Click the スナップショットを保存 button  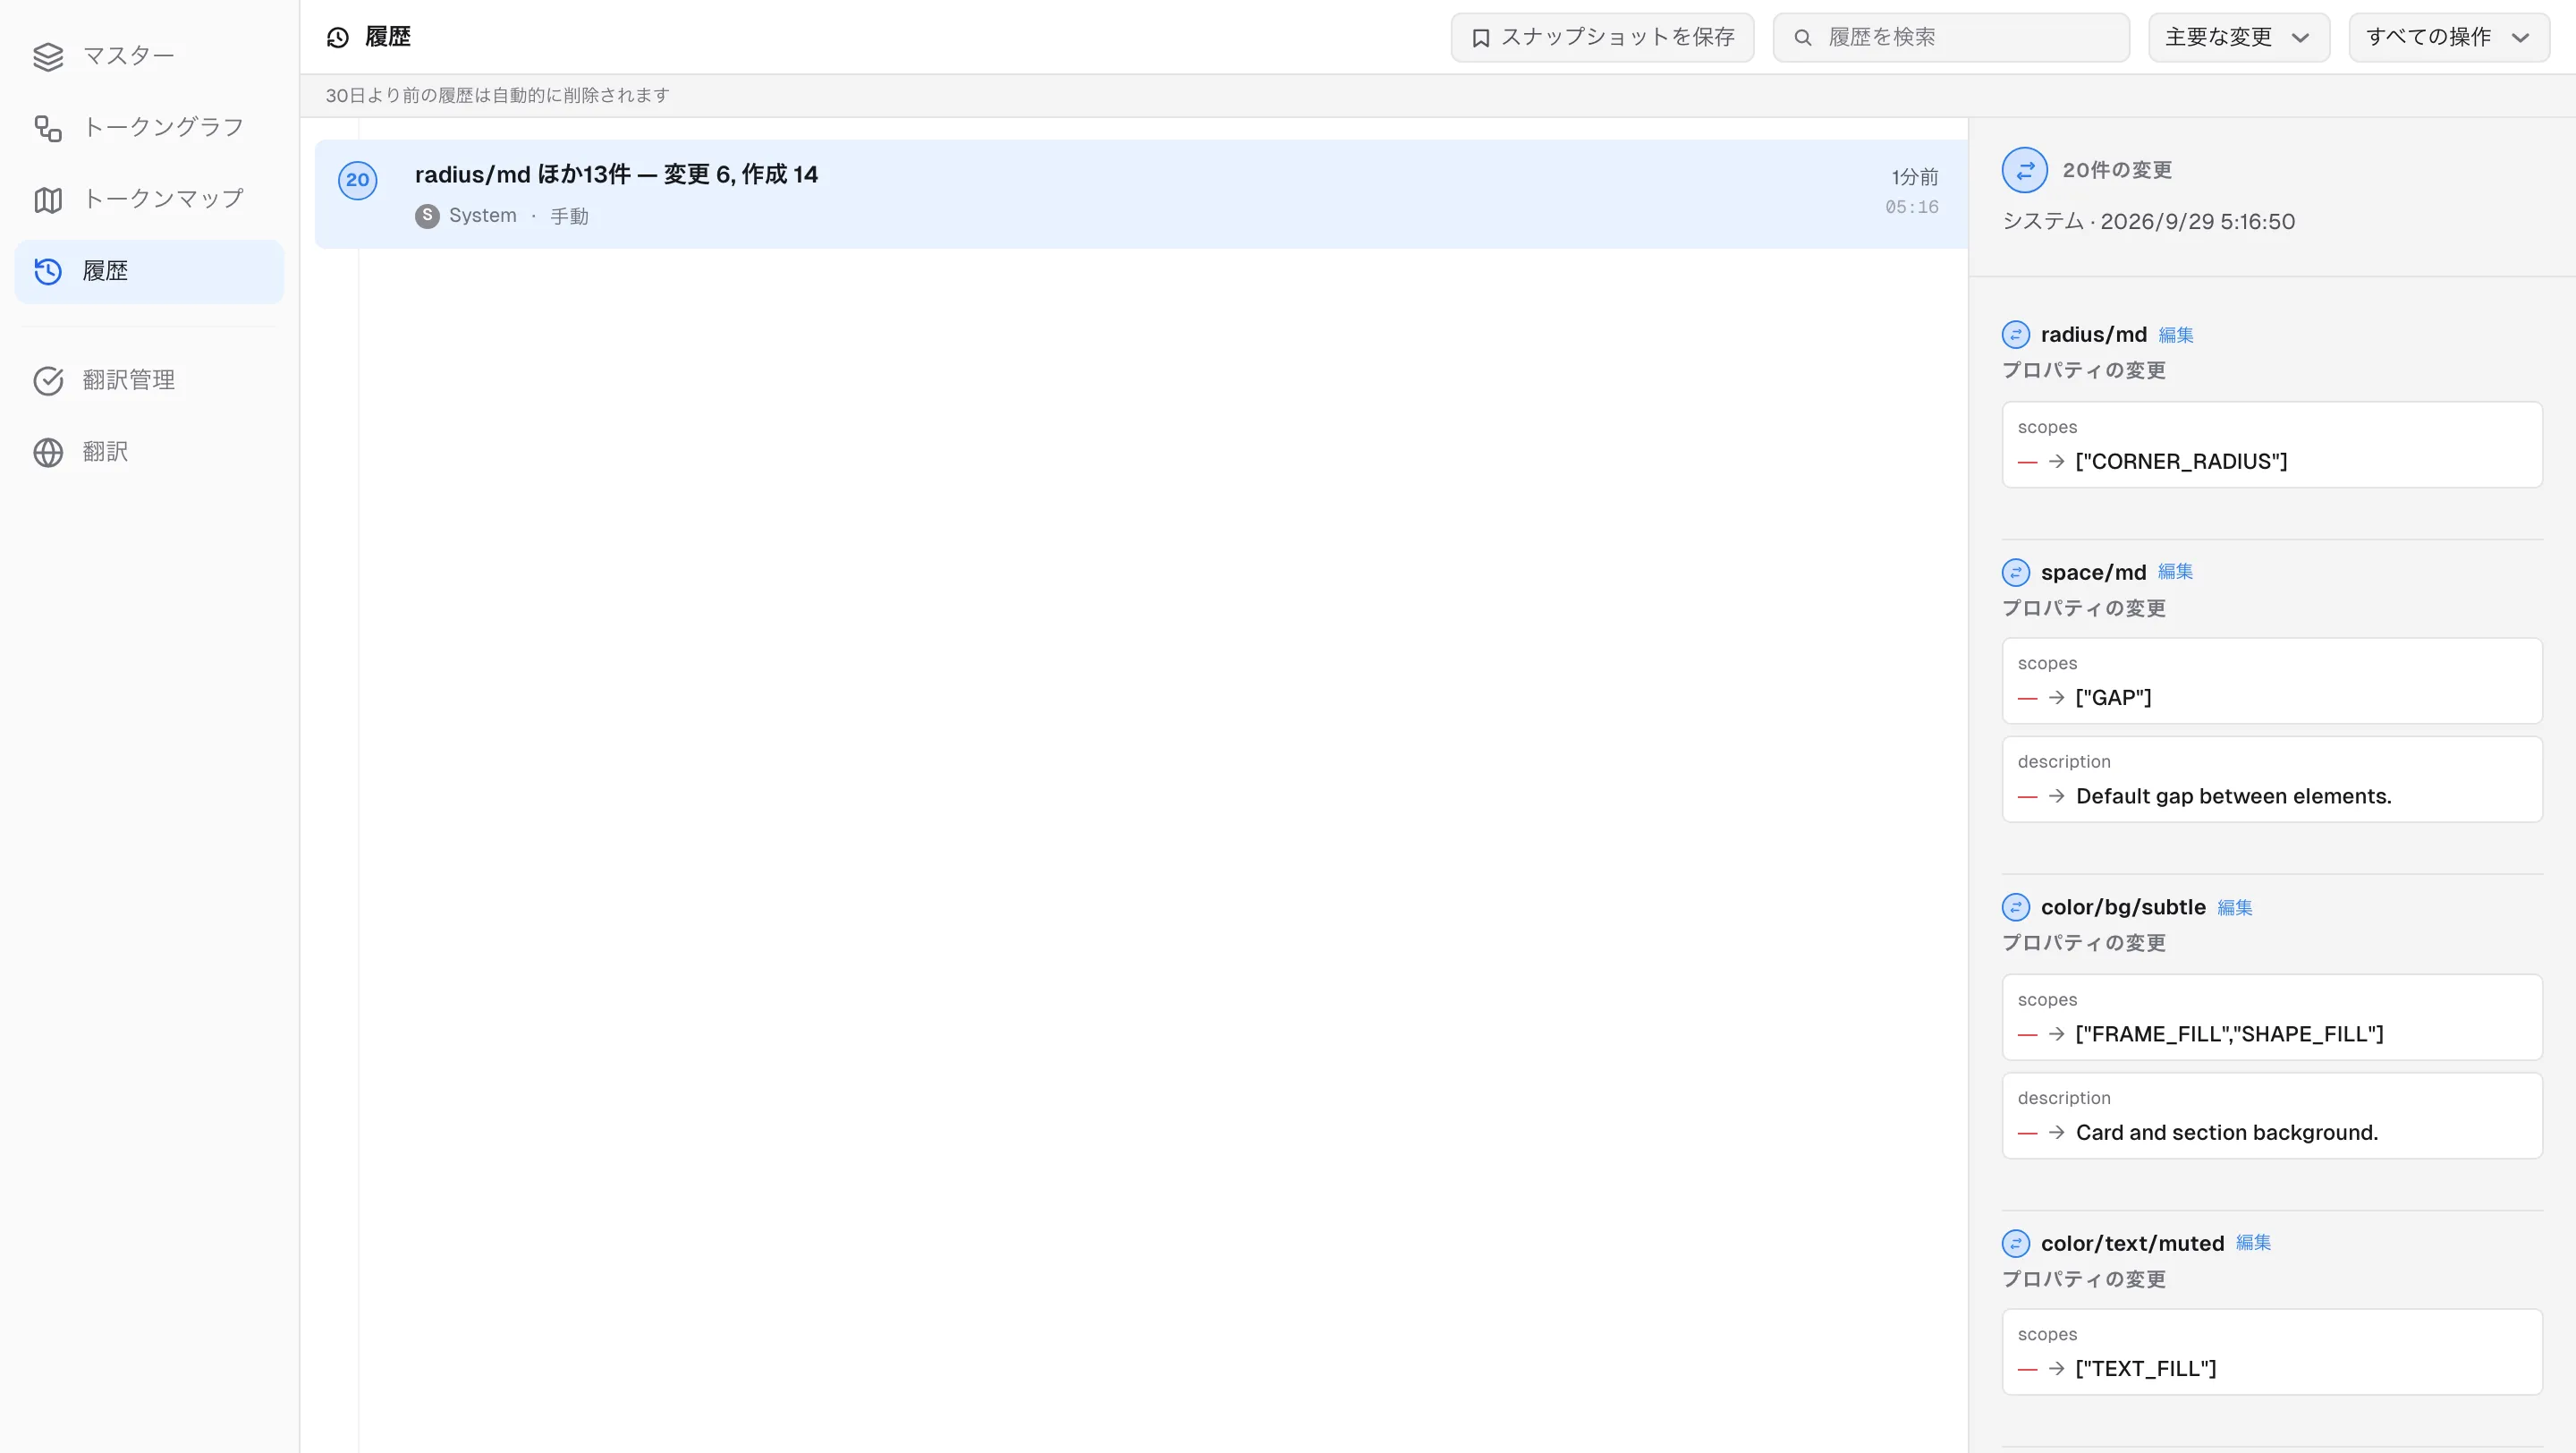1602,38
